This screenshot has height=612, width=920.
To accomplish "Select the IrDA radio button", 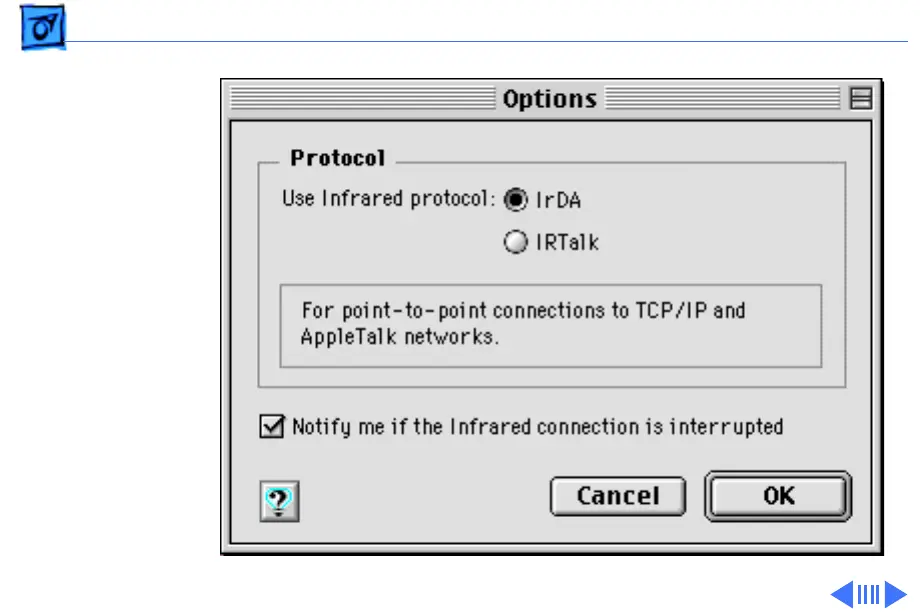I will (x=516, y=200).
